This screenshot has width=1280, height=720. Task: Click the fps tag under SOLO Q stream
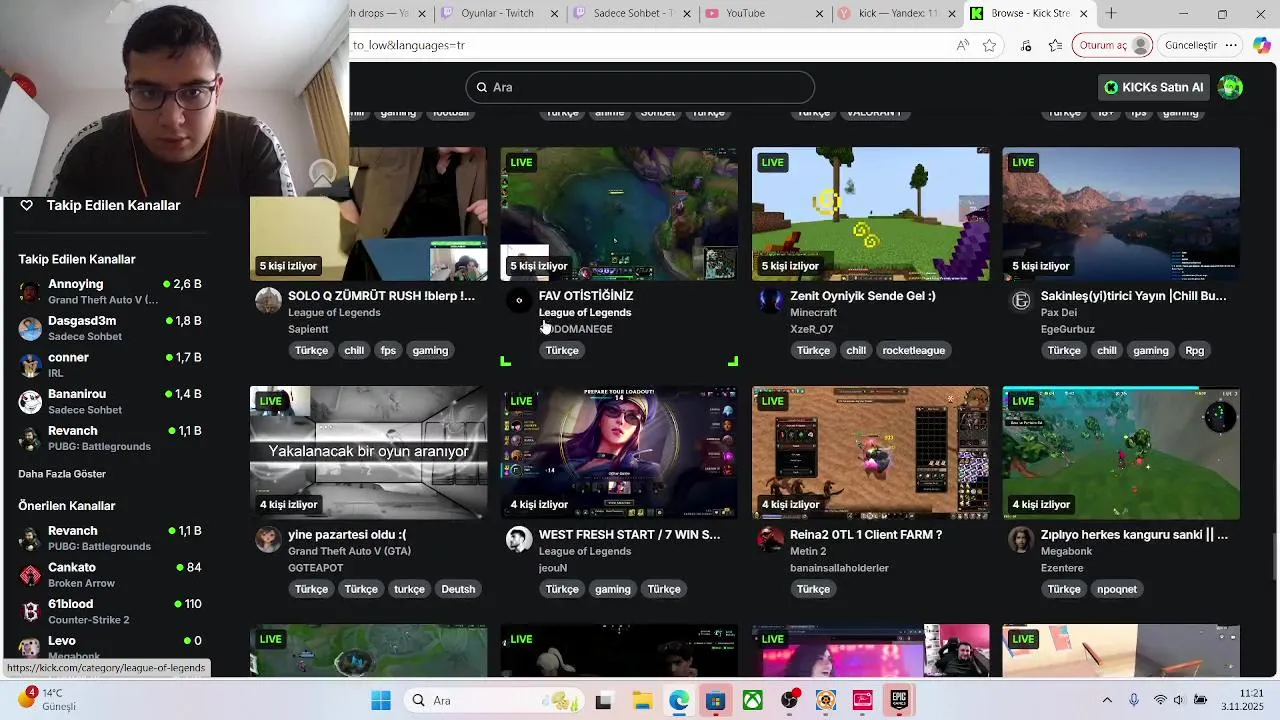pos(388,350)
